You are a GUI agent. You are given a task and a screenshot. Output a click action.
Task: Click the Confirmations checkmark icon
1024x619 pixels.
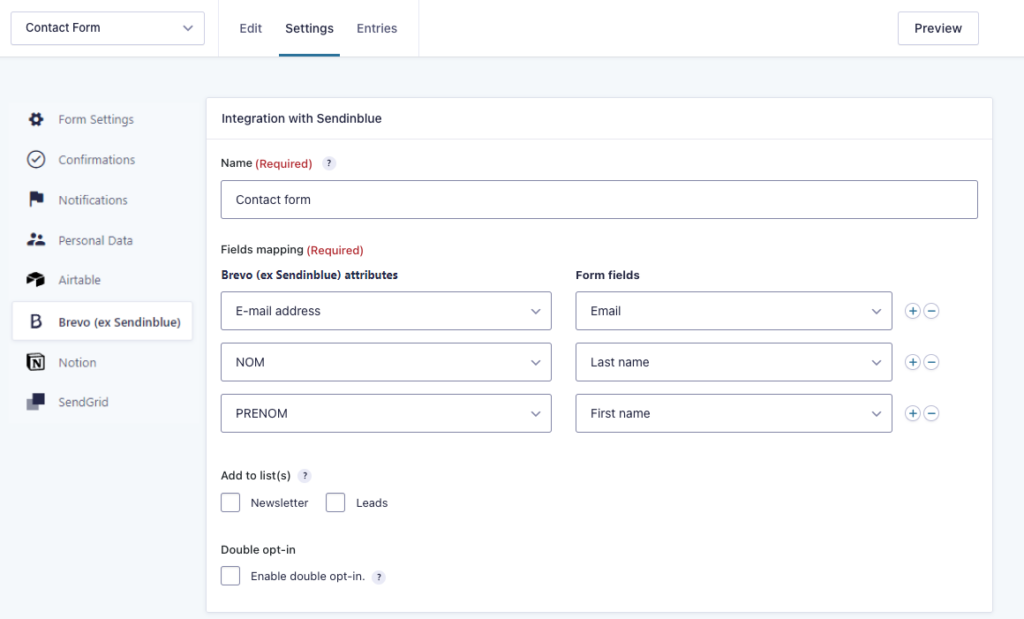click(36, 159)
